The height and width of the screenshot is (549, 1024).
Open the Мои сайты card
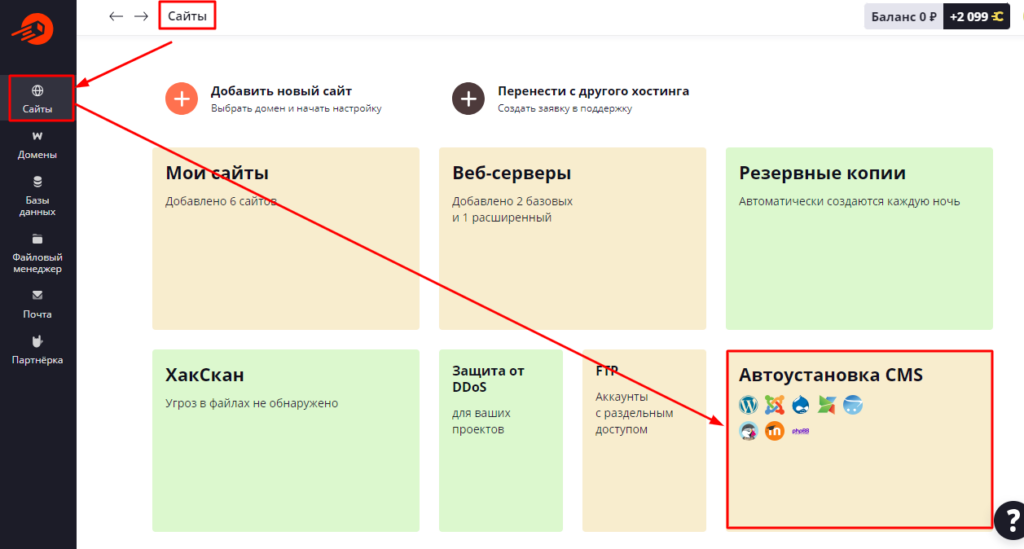tap(286, 238)
